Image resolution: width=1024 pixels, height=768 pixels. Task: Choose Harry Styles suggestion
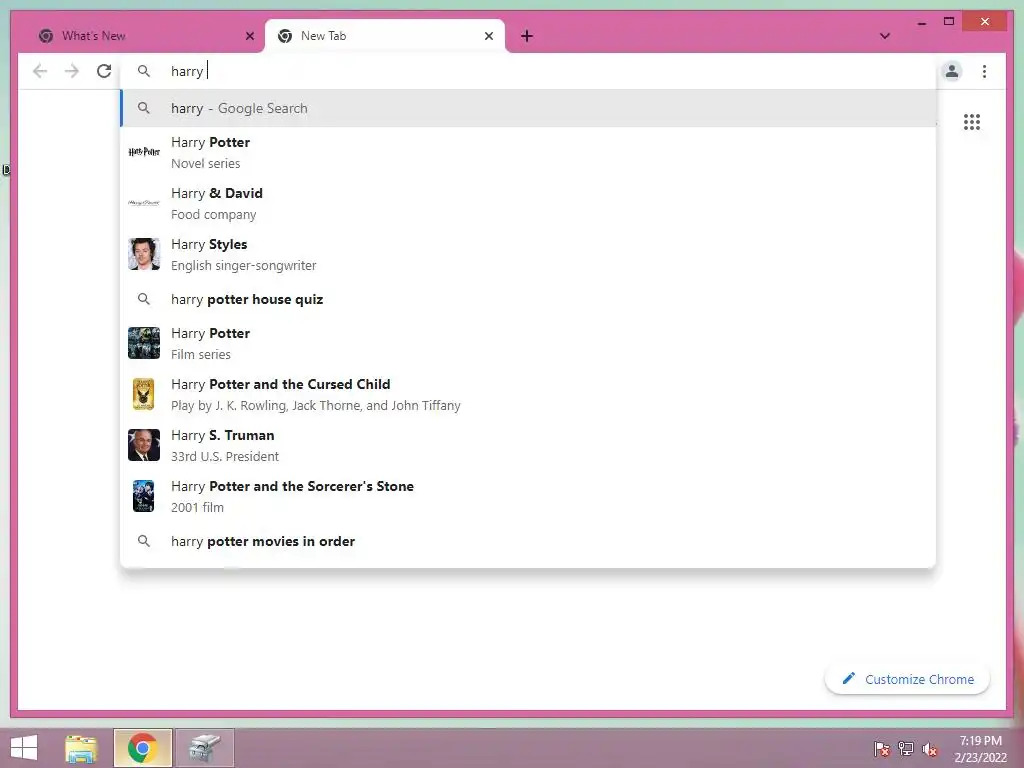(528, 254)
